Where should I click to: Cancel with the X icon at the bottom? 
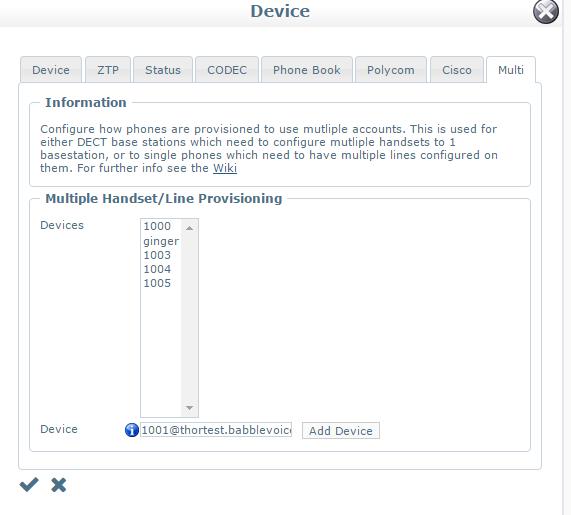pos(59,485)
